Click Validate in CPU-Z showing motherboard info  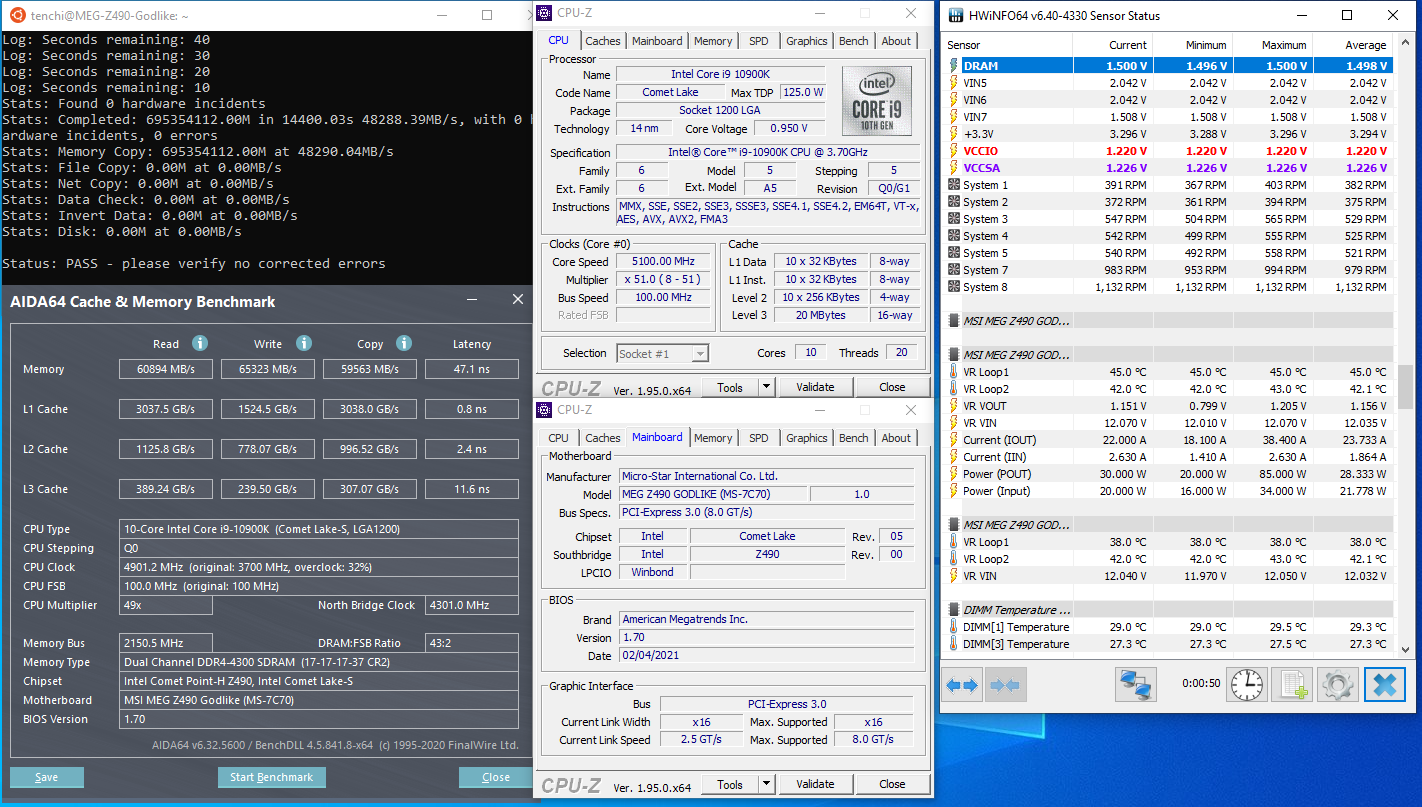pyautogui.click(x=815, y=784)
